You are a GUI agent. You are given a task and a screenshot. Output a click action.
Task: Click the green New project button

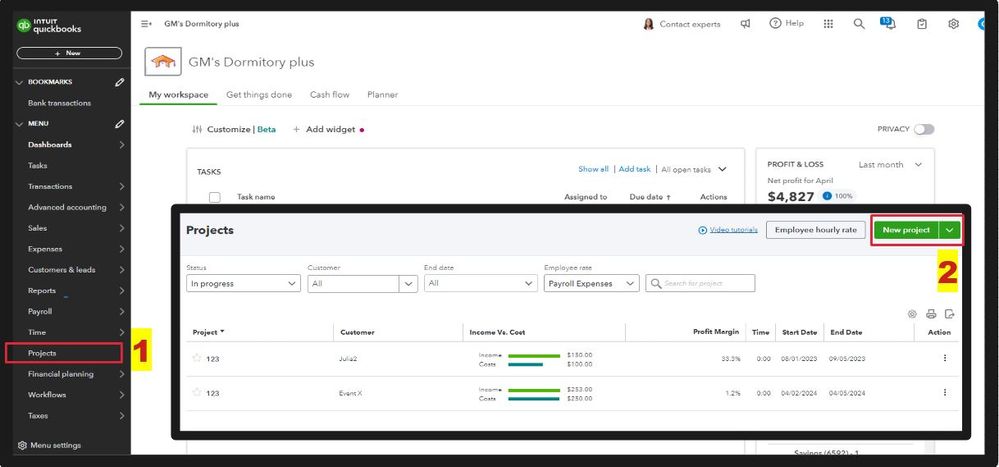point(906,230)
